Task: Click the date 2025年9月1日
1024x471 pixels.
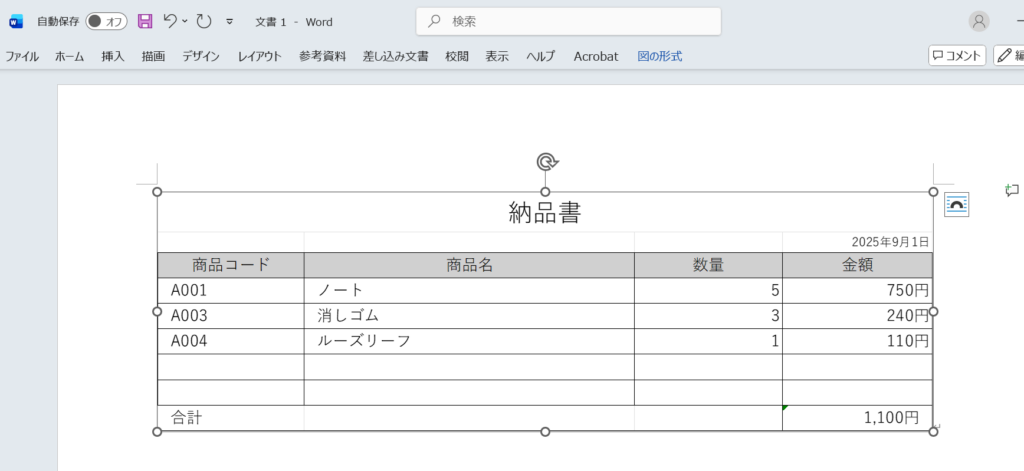Action: click(x=890, y=242)
